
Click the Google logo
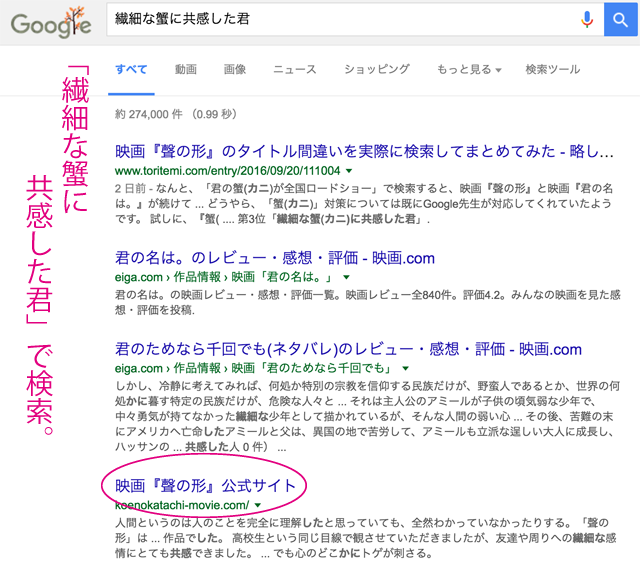coord(51,22)
